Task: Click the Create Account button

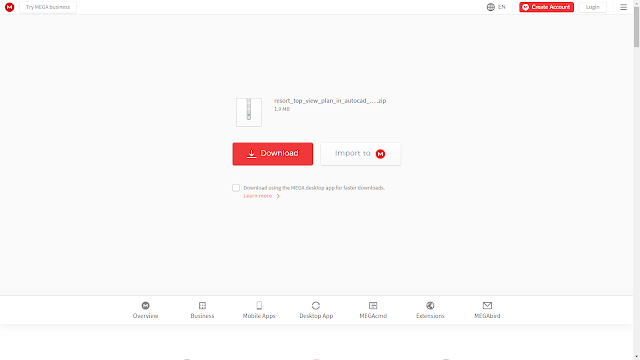Action: tap(547, 7)
